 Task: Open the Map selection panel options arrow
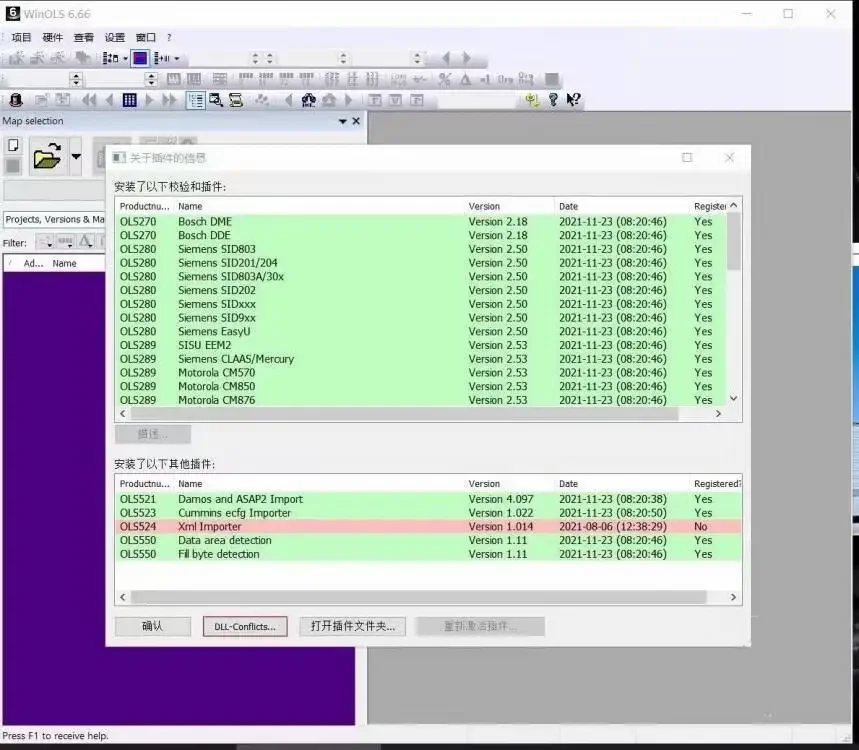click(x=342, y=121)
